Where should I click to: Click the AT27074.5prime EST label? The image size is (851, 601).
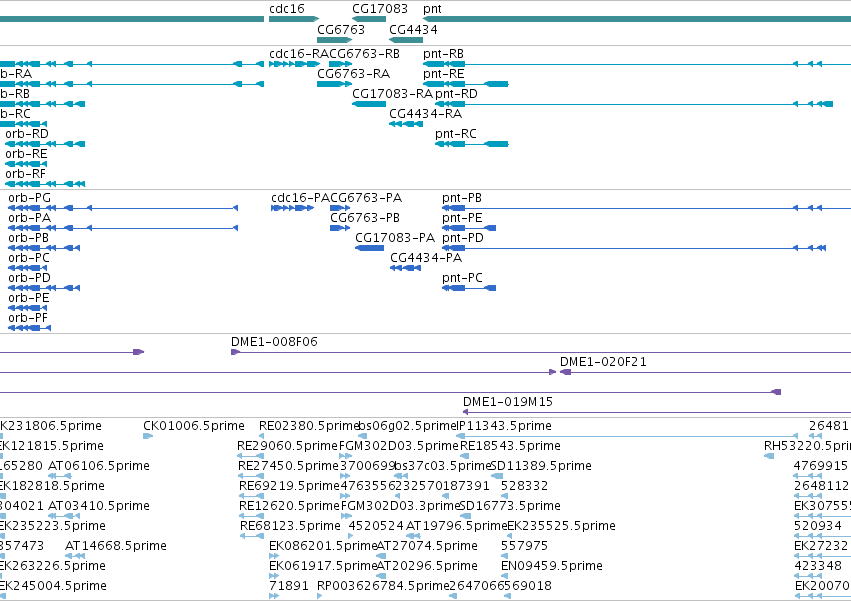(x=427, y=546)
